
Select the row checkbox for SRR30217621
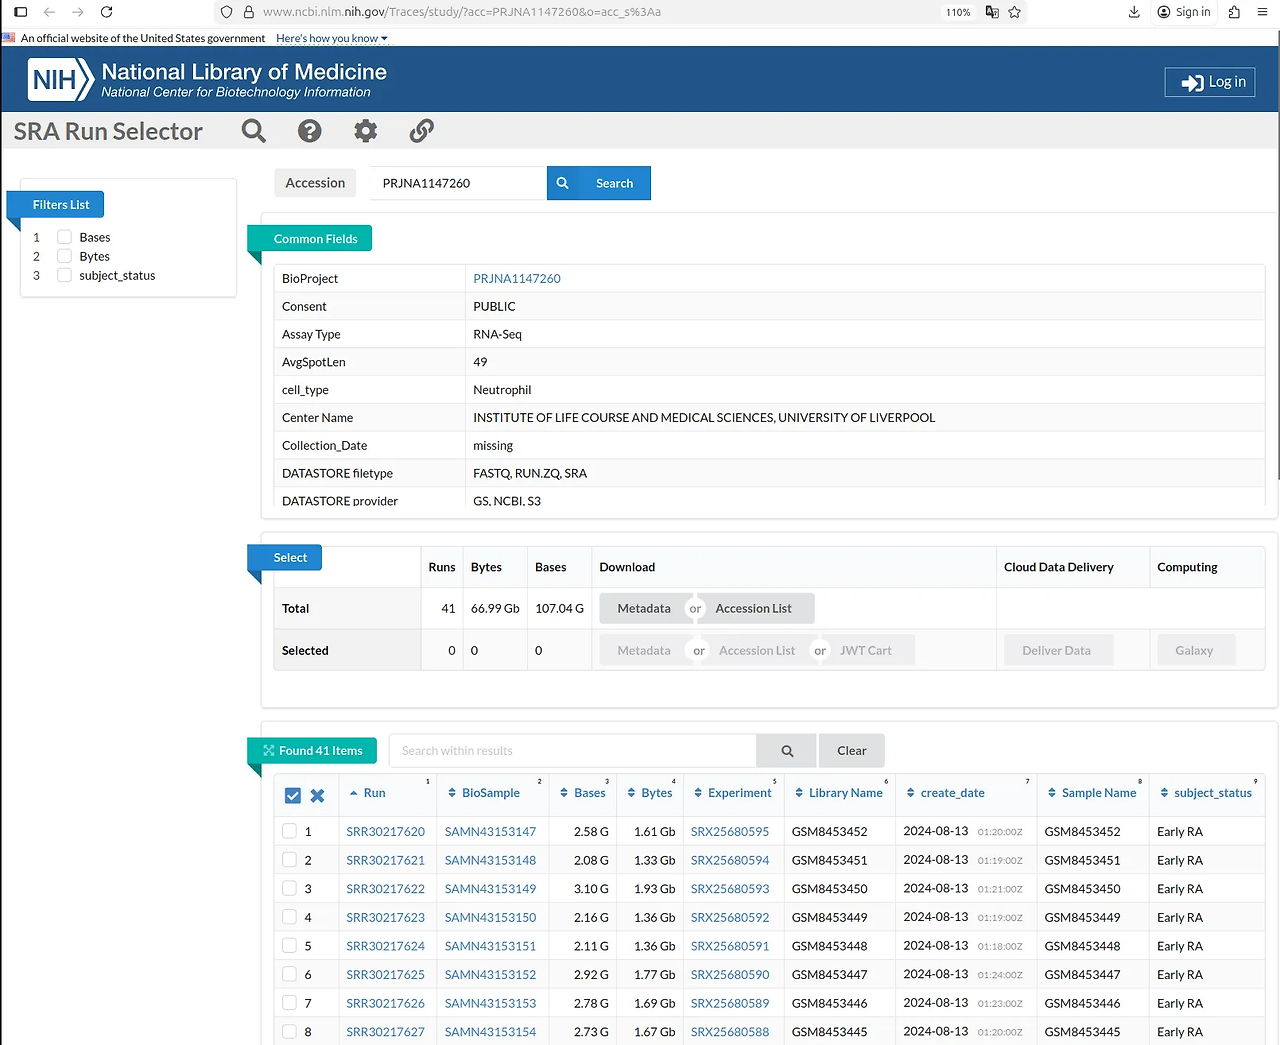289,859
